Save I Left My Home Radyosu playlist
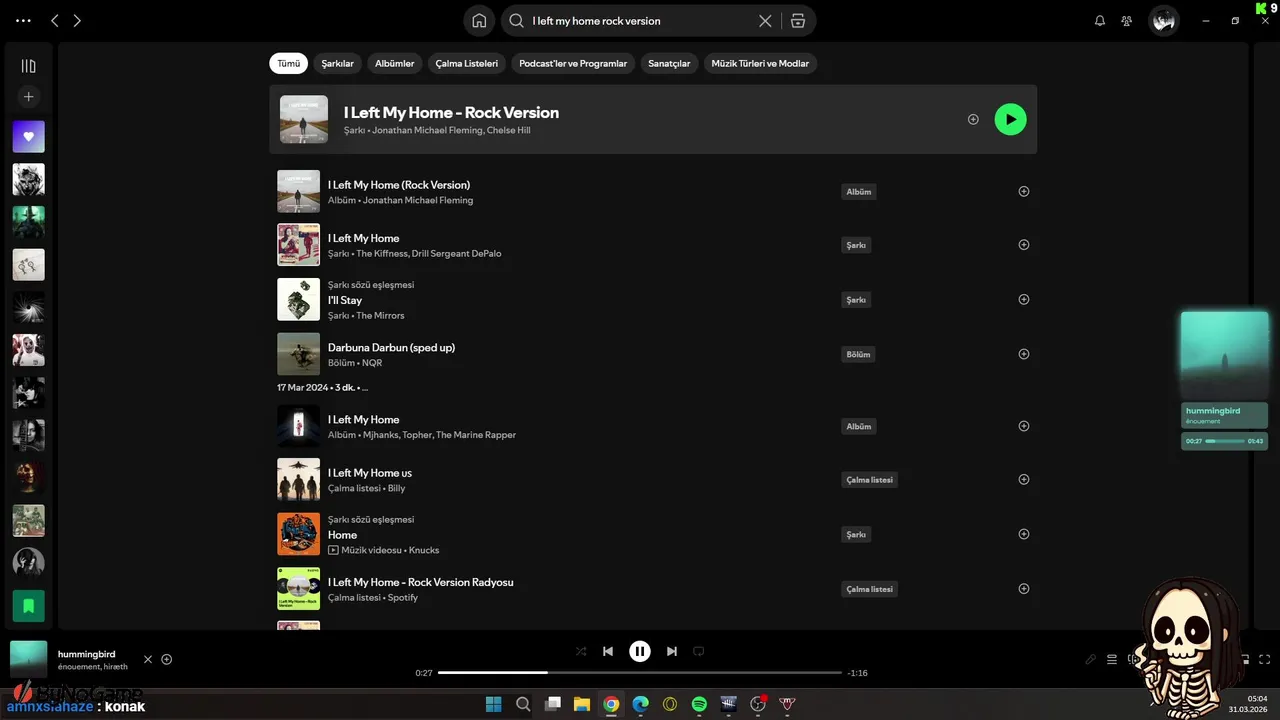1280x720 pixels. [x=1023, y=589]
